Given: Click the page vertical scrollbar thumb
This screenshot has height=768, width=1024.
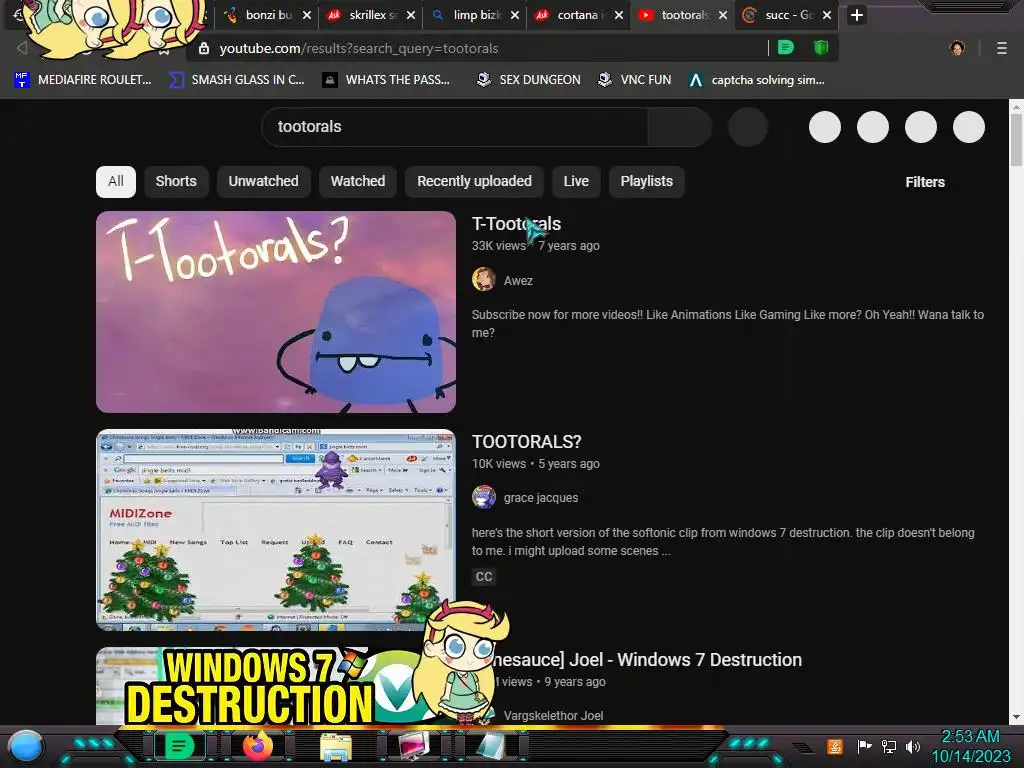Looking at the screenshot, I should [1016, 140].
